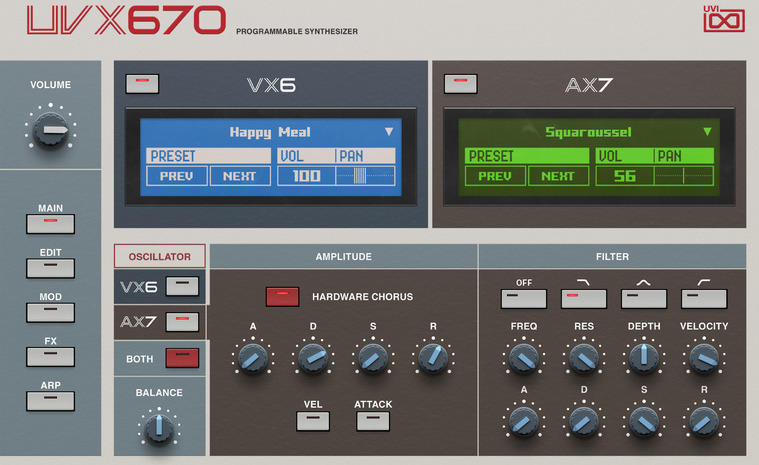
Task: Click the Happy Meal preset name
Action: 270,132
